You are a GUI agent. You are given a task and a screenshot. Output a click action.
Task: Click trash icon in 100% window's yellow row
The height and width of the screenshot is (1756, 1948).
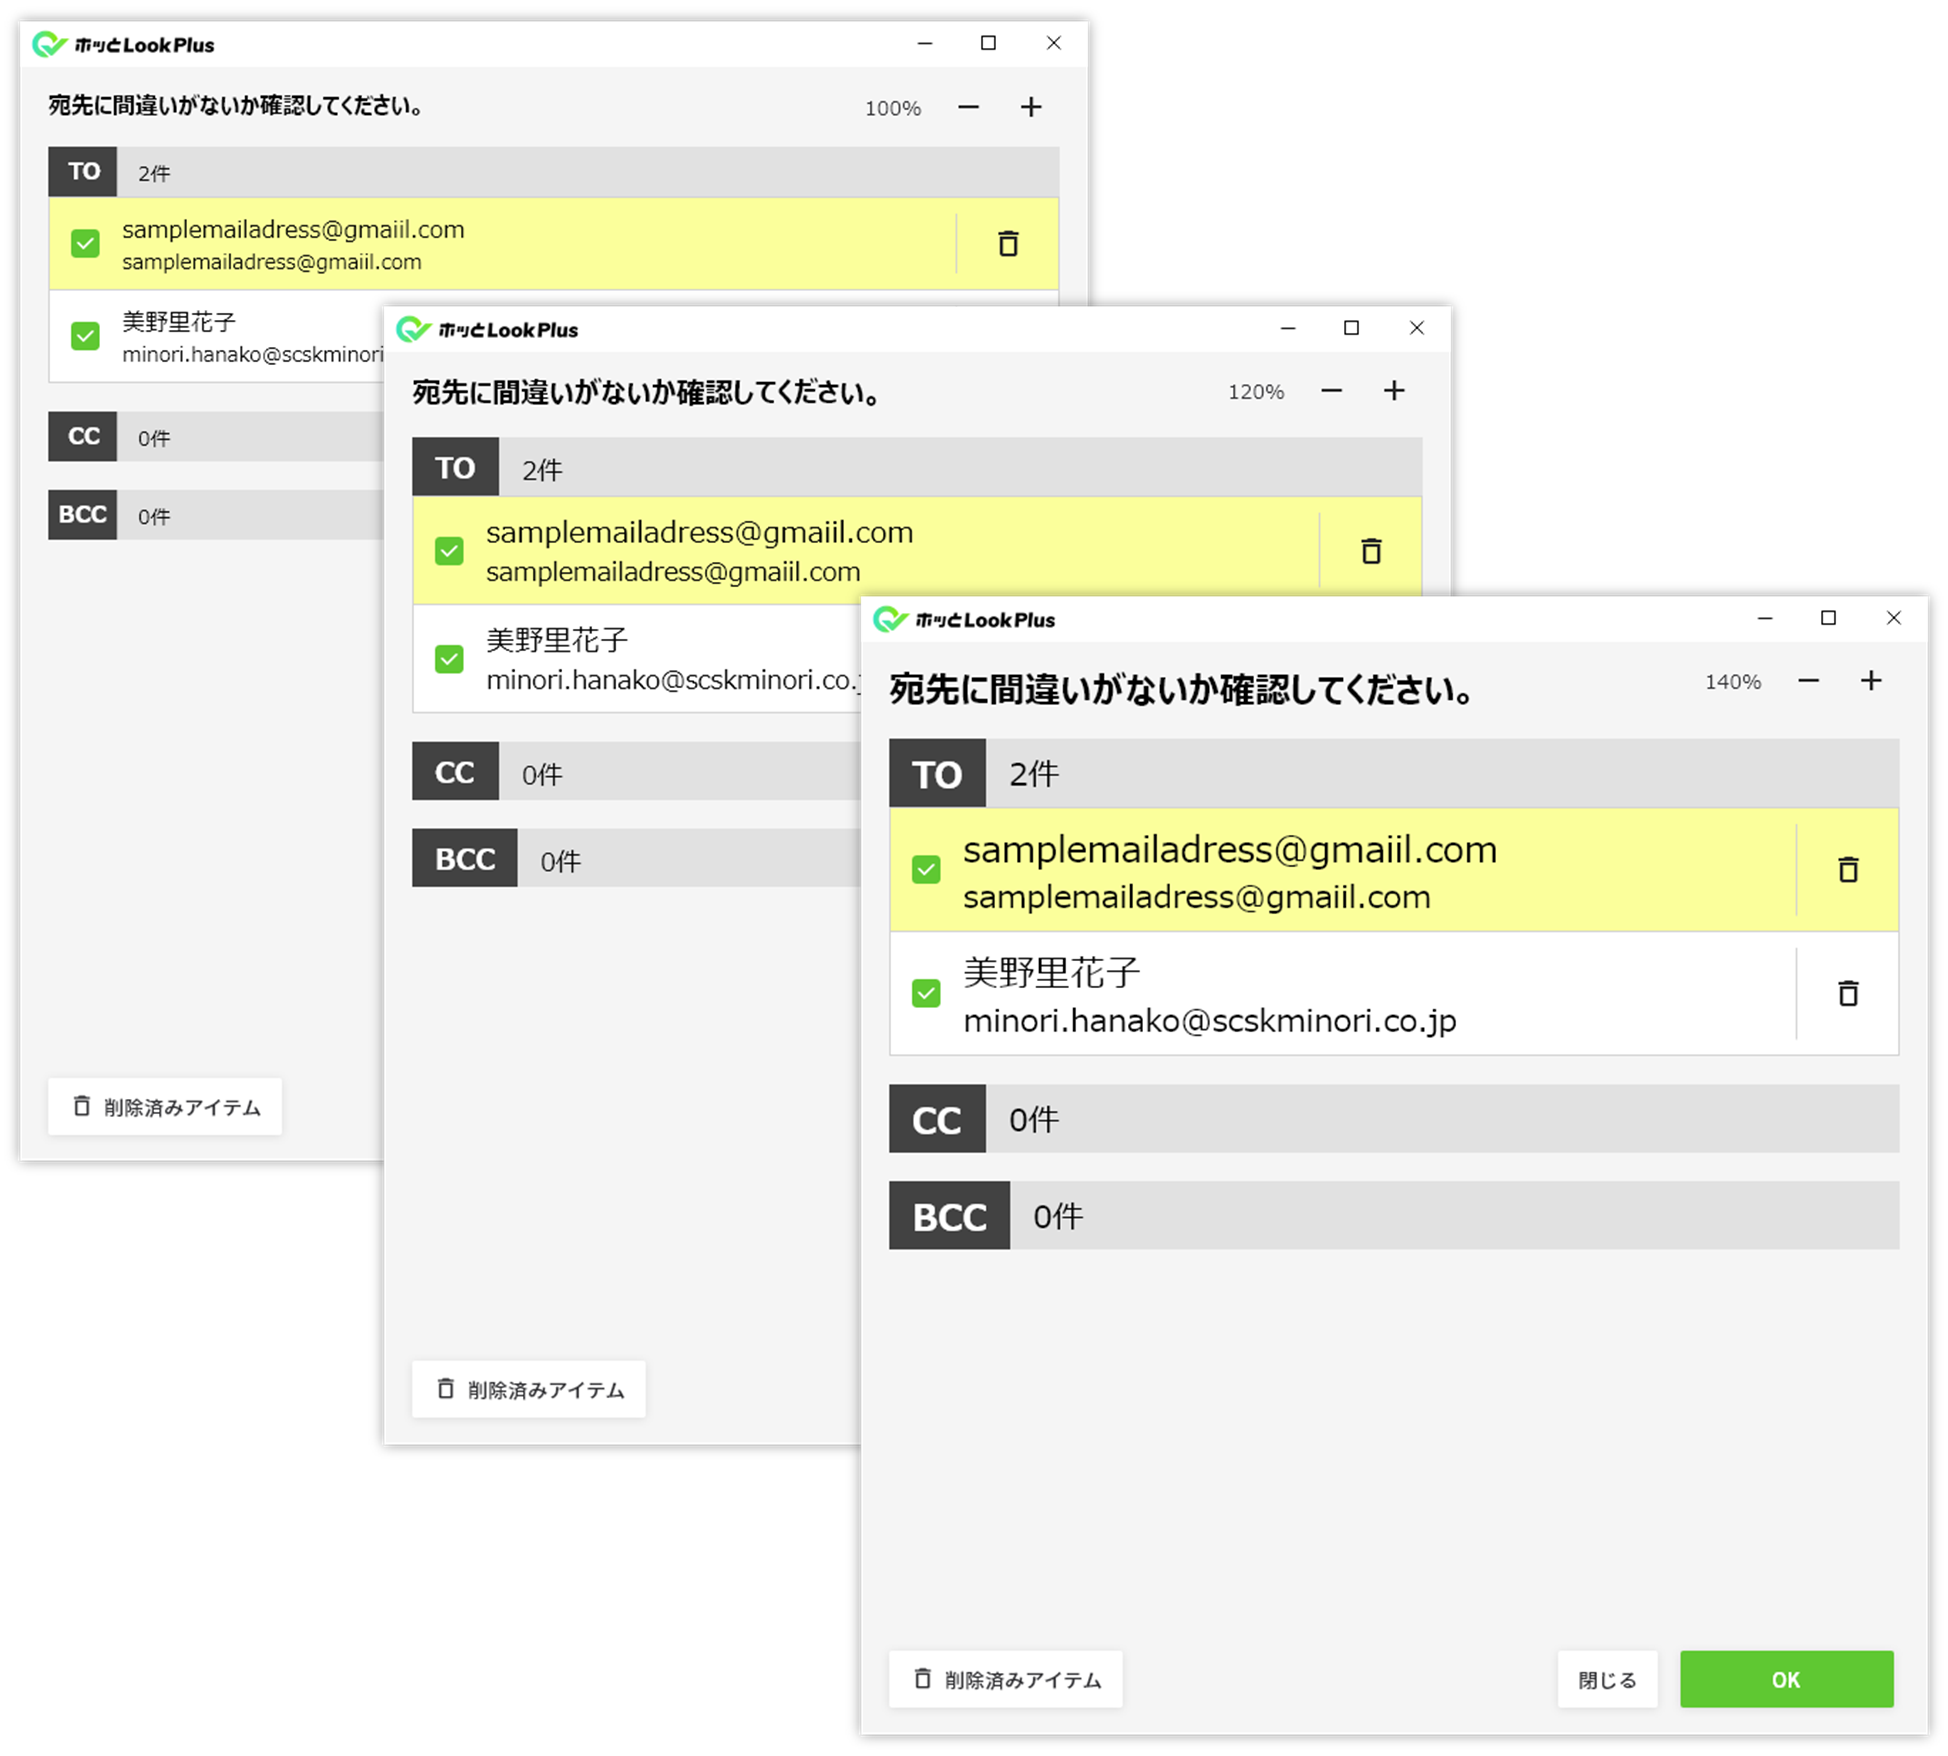click(x=1008, y=244)
